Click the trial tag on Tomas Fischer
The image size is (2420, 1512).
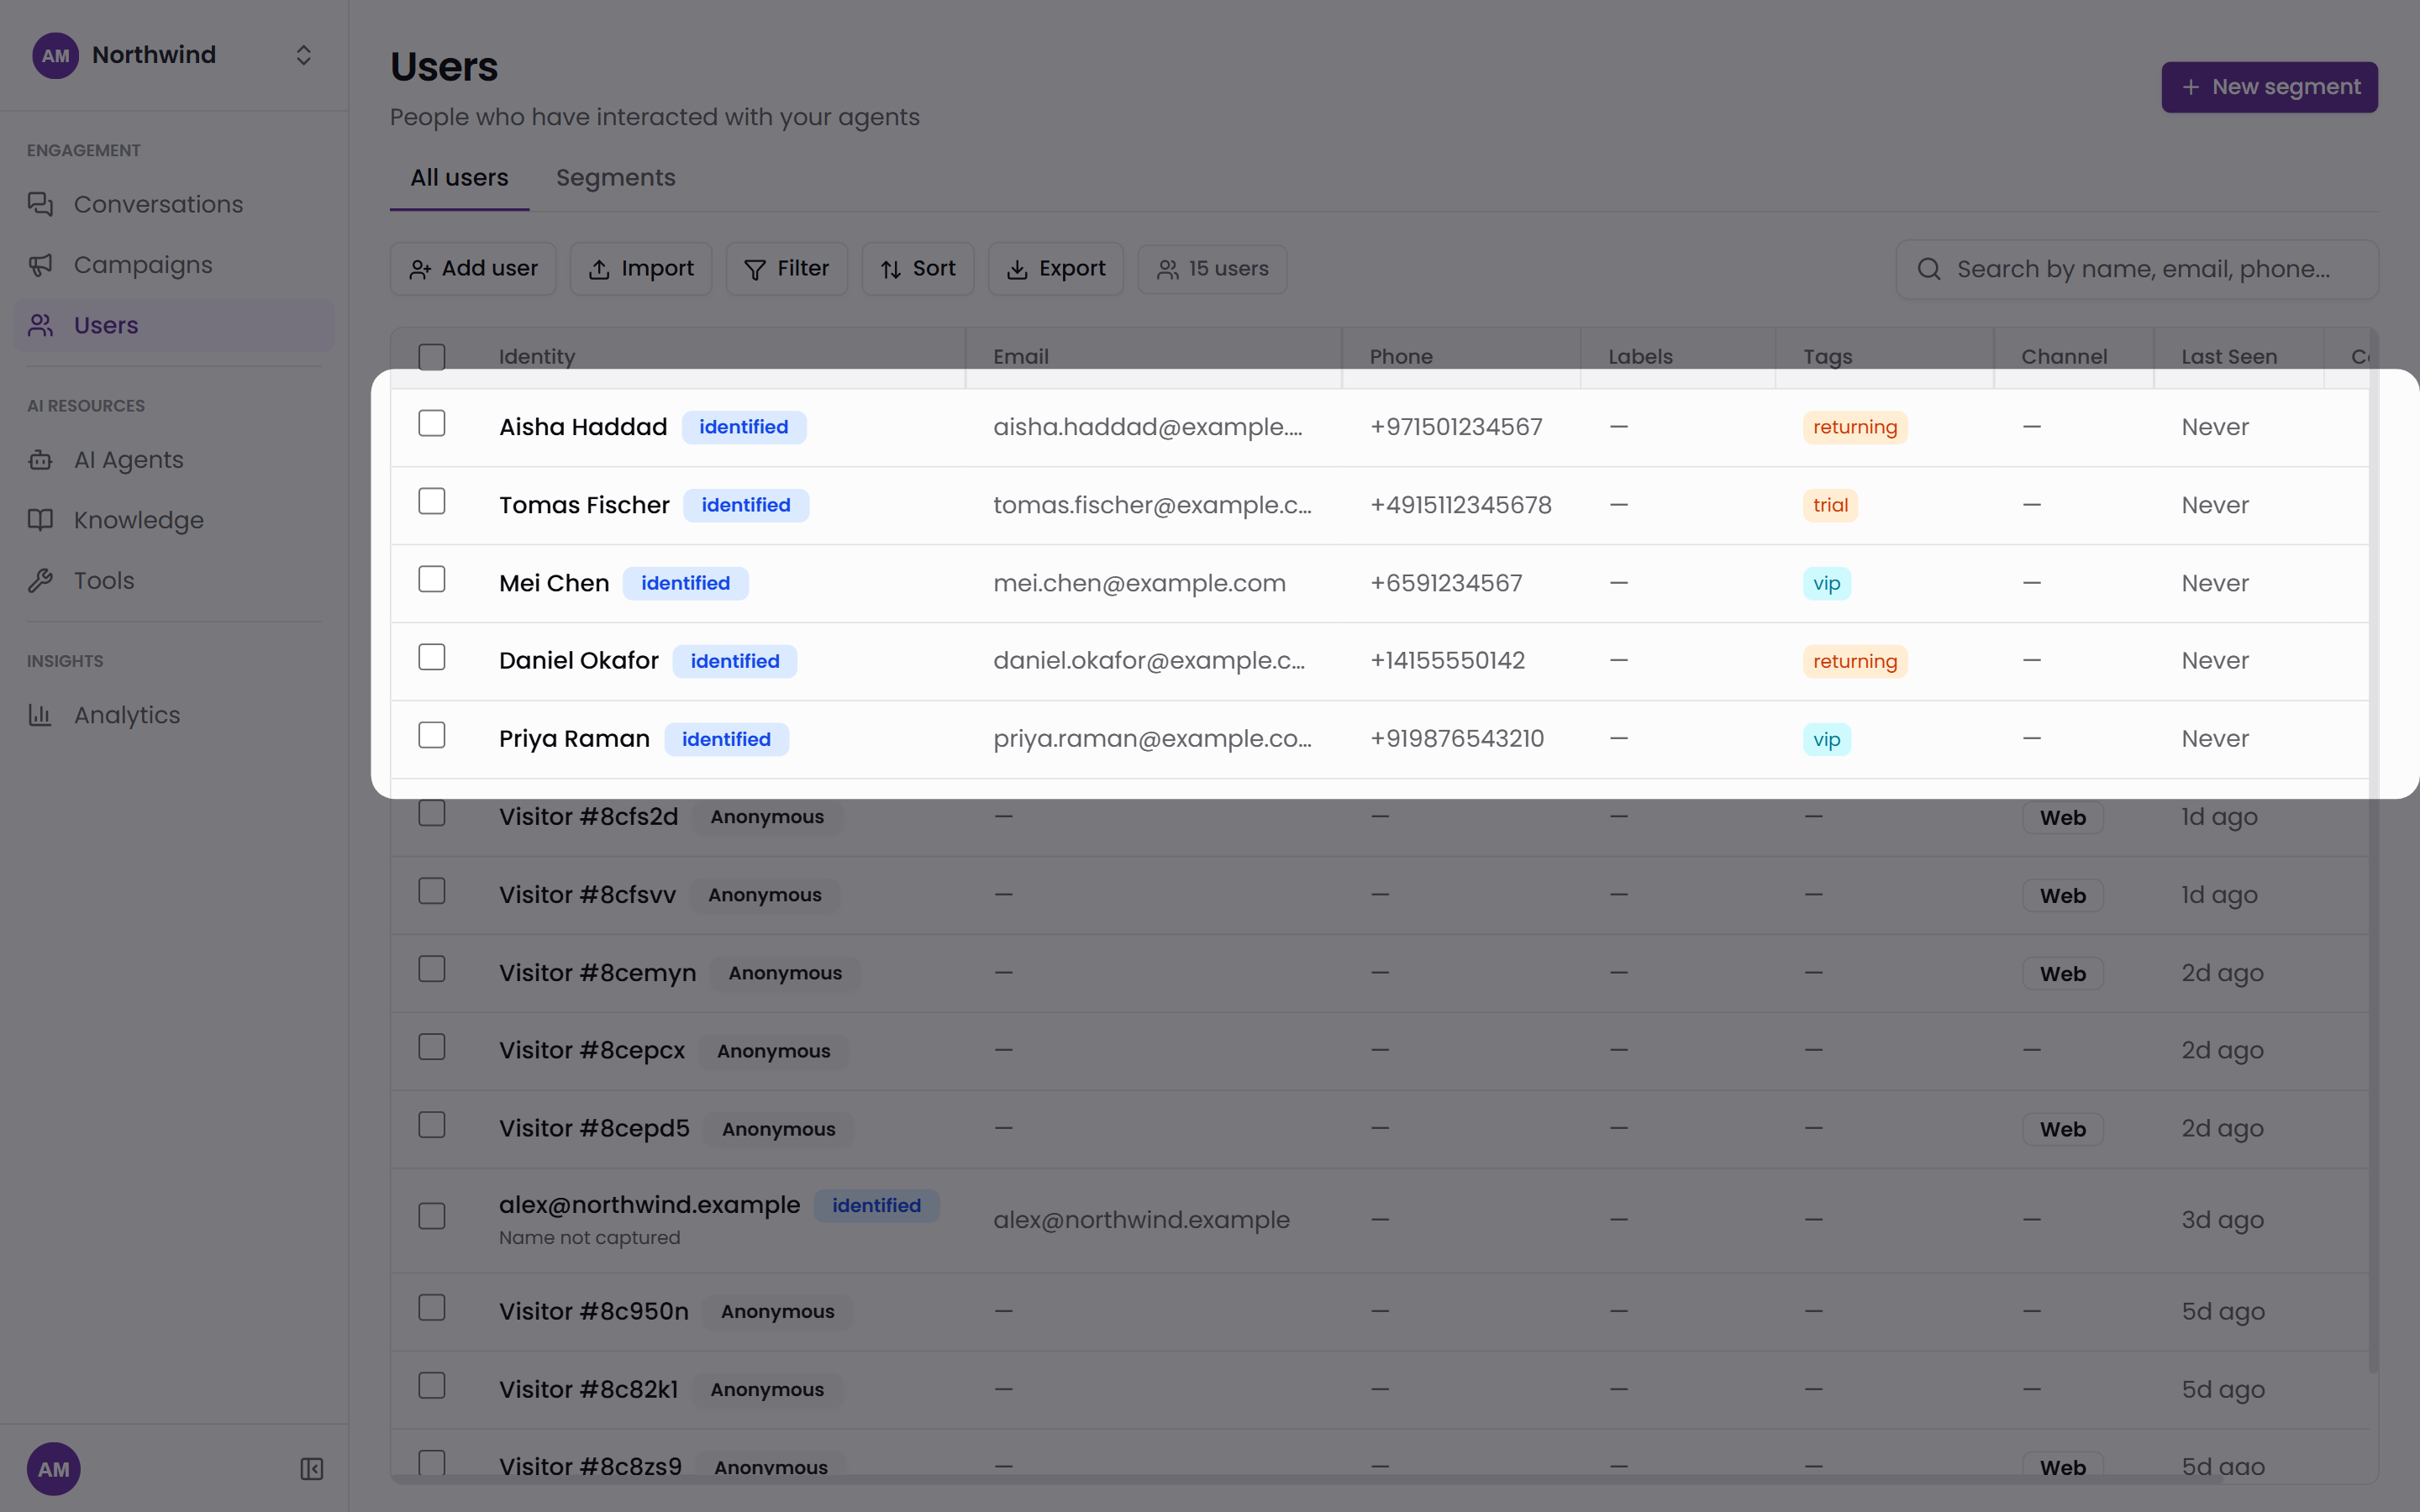point(1831,505)
